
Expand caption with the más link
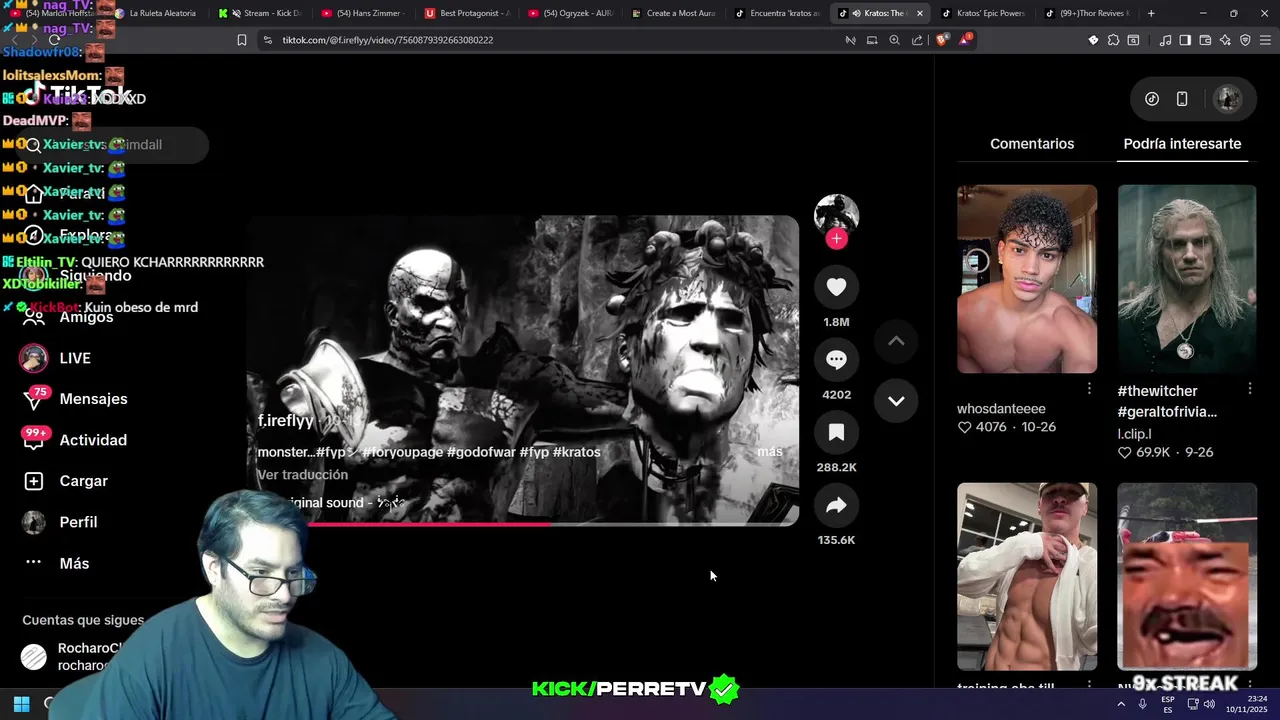click(x=770, y=452)
